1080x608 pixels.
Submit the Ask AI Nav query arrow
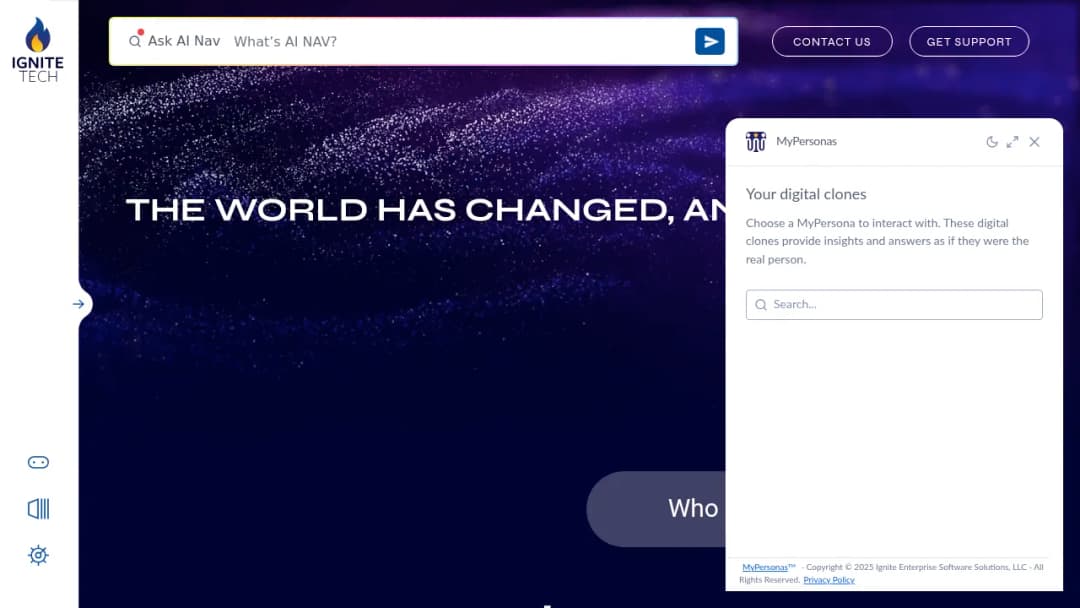[709, 41]
